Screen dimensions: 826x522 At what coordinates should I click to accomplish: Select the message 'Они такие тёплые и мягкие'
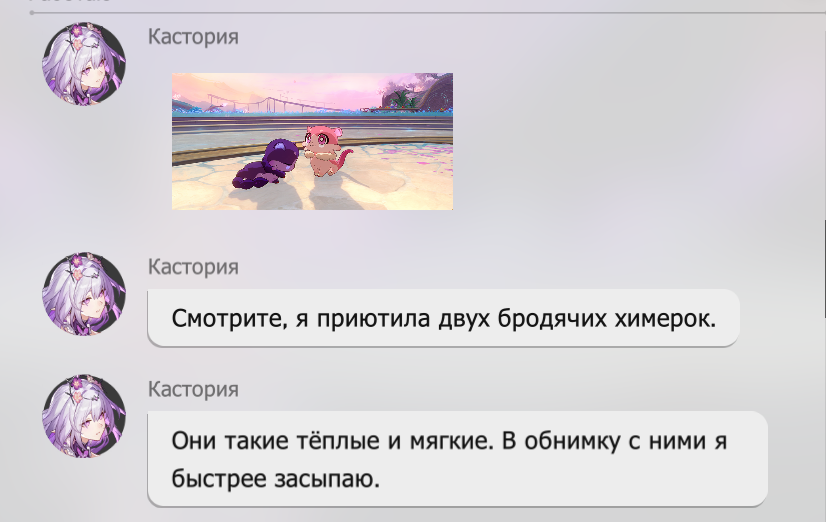pyautogui.click(x=457, y=459)
